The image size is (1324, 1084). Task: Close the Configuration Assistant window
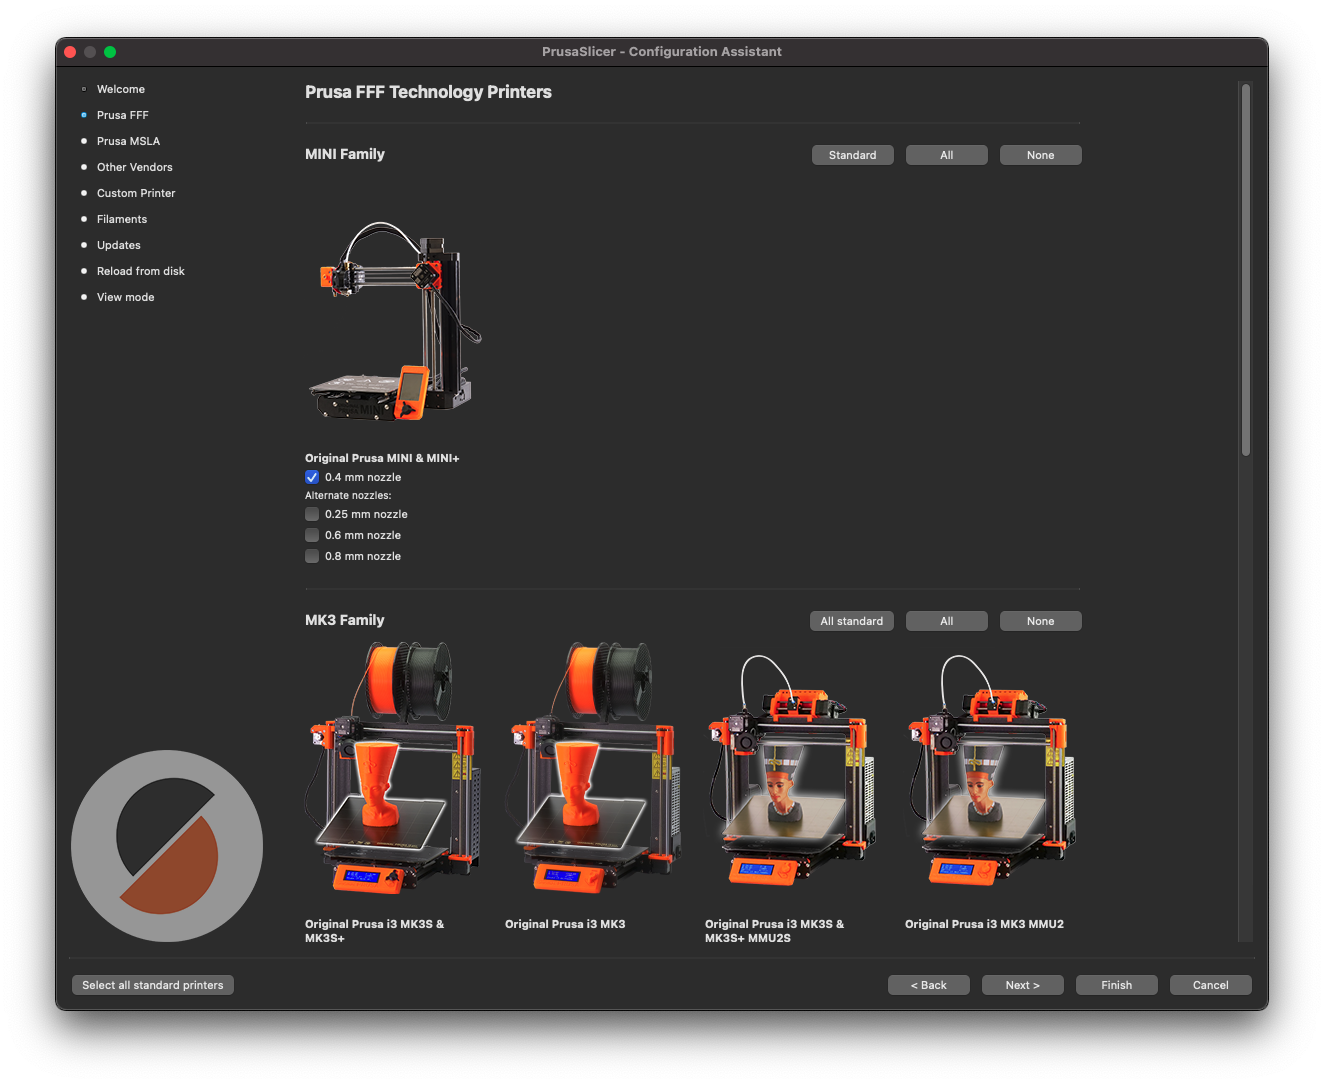click(70, 52)
